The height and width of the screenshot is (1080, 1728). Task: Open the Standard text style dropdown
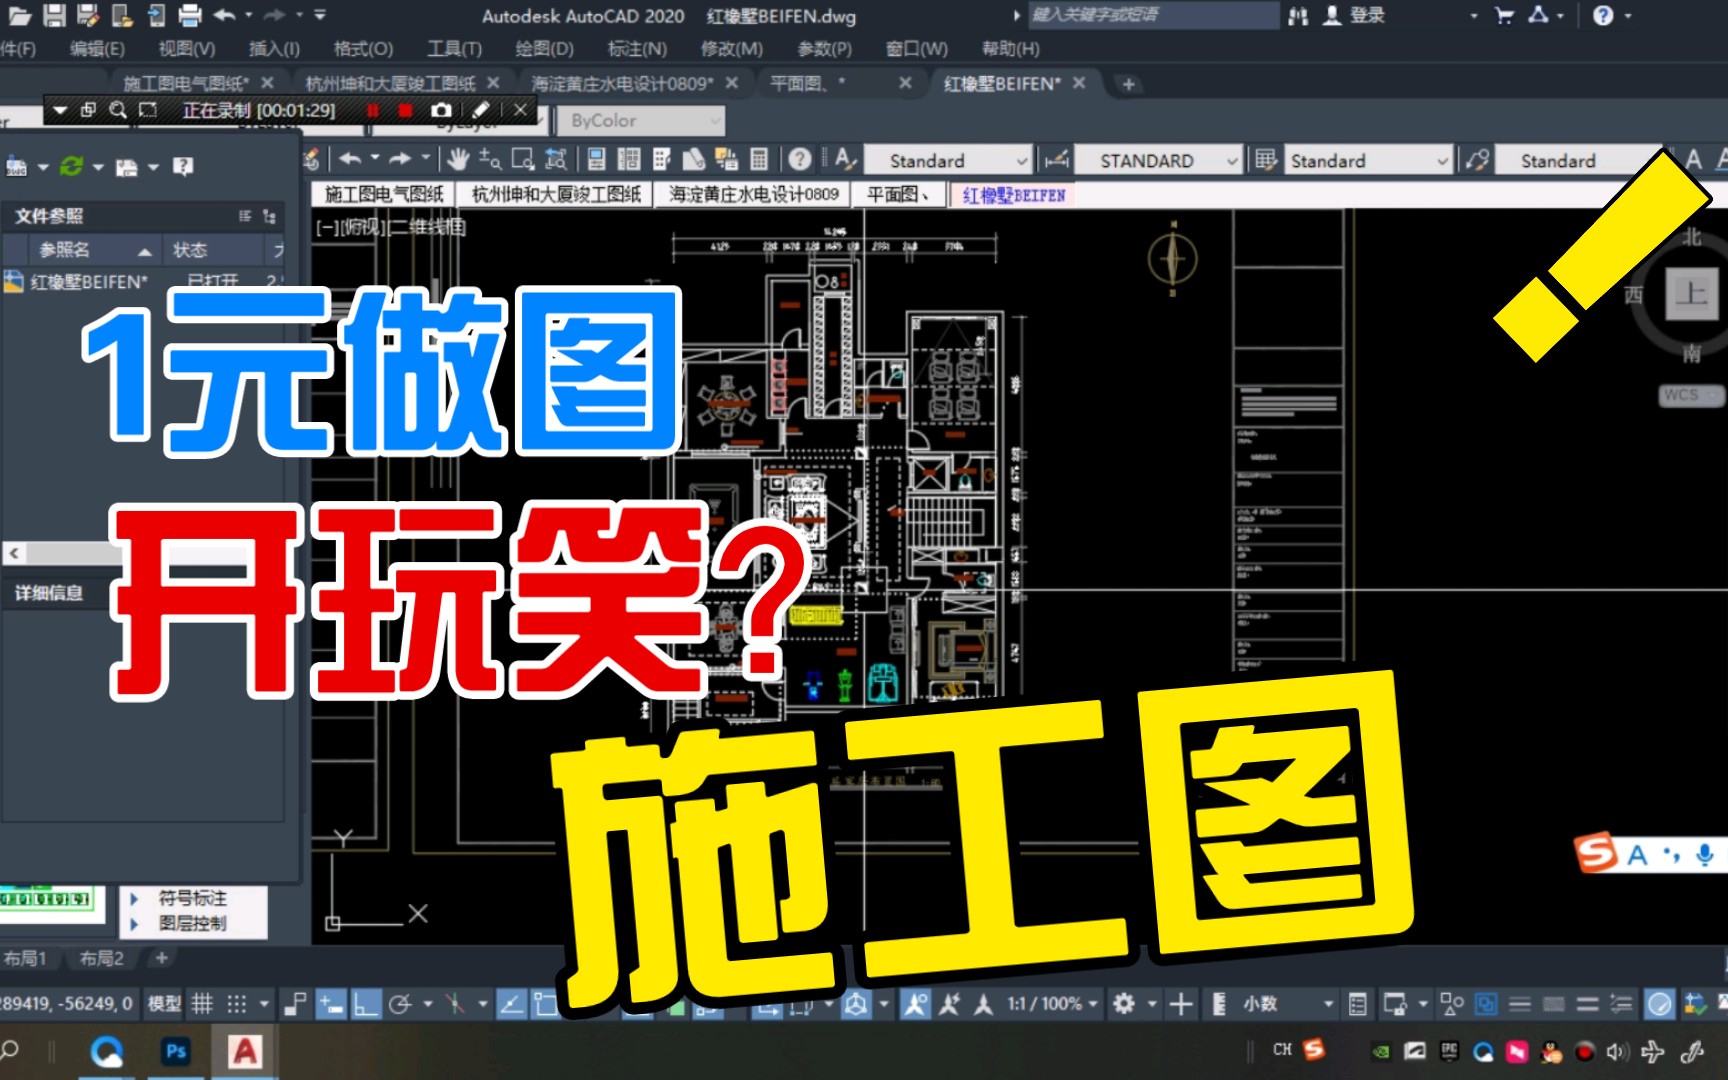point(945,160)
